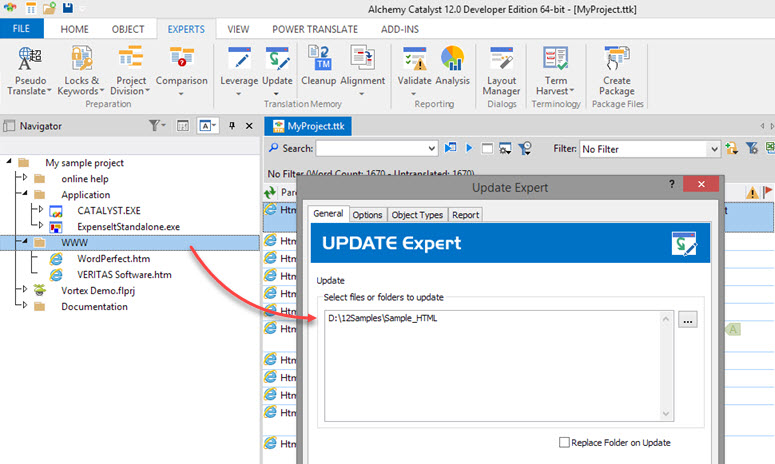Click the clear filter funnel icon
Image resolution: width=775 pixels, height=464 pixels.
click(752, 148)
